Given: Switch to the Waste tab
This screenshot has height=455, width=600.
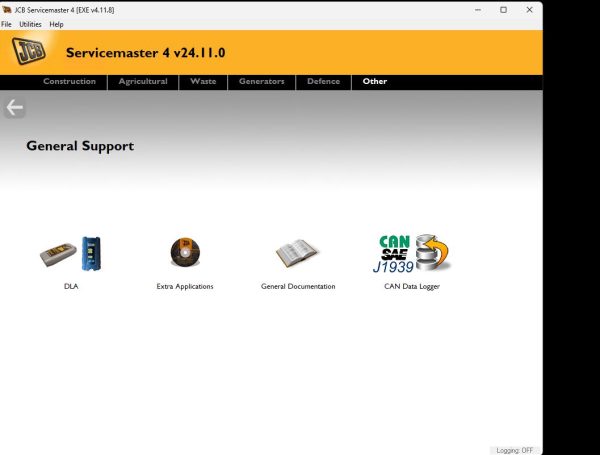Looking at the screenshot, I should click(203, 81).
